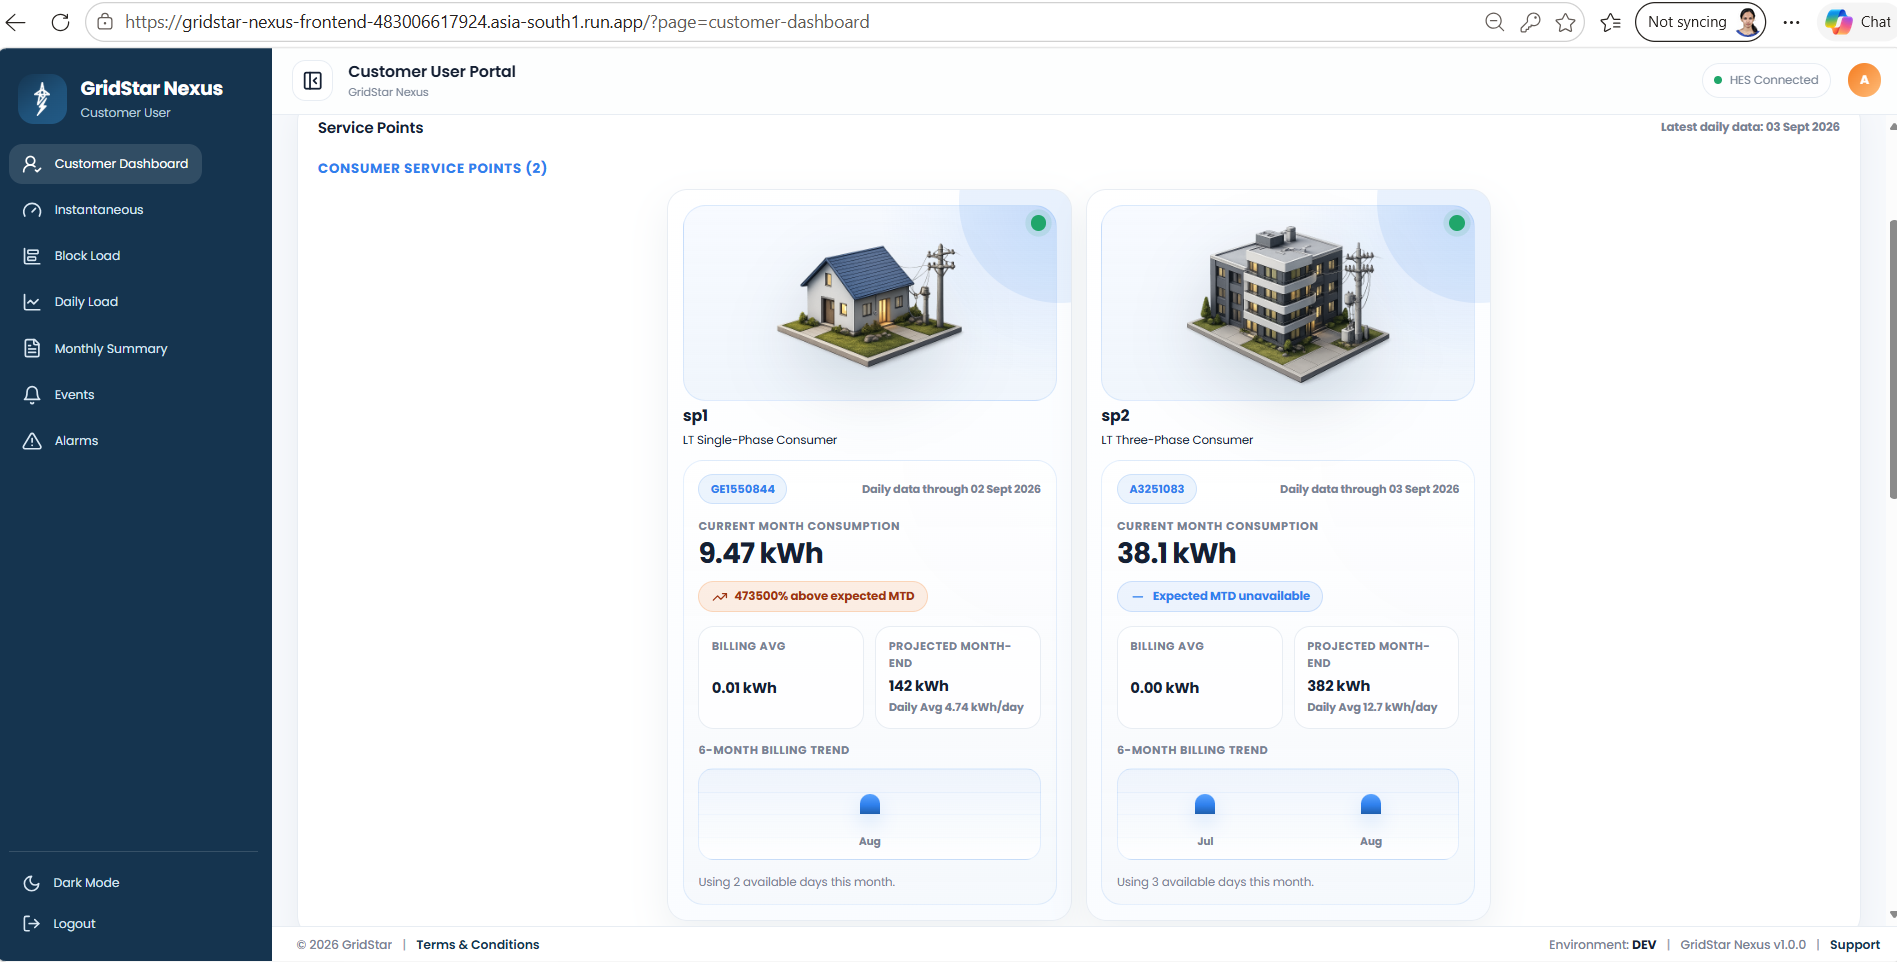Open Customer Dashboard in the sidebar
Image resolution: width=1897 pixels, height=962 pixels.
pos(105,164)
